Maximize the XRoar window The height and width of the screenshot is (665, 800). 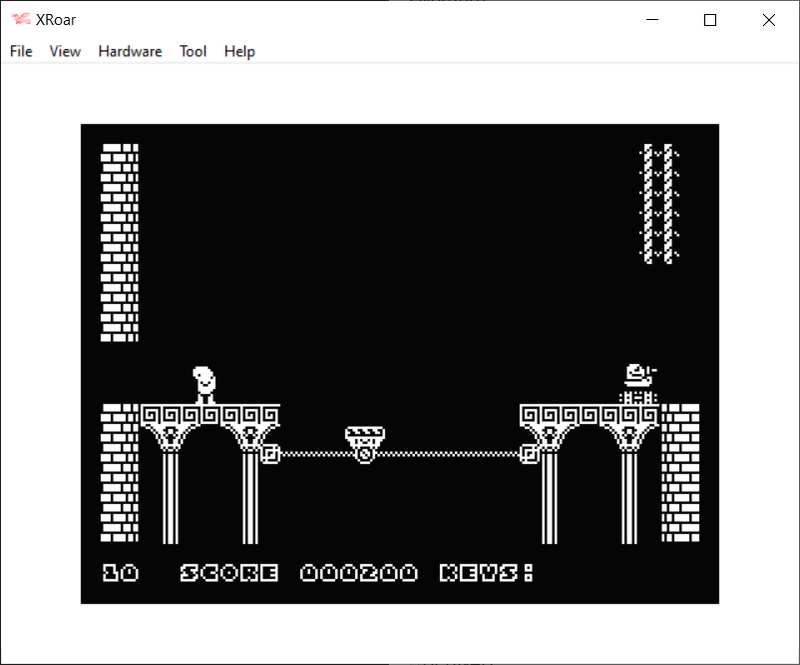(x=710, y=20)
